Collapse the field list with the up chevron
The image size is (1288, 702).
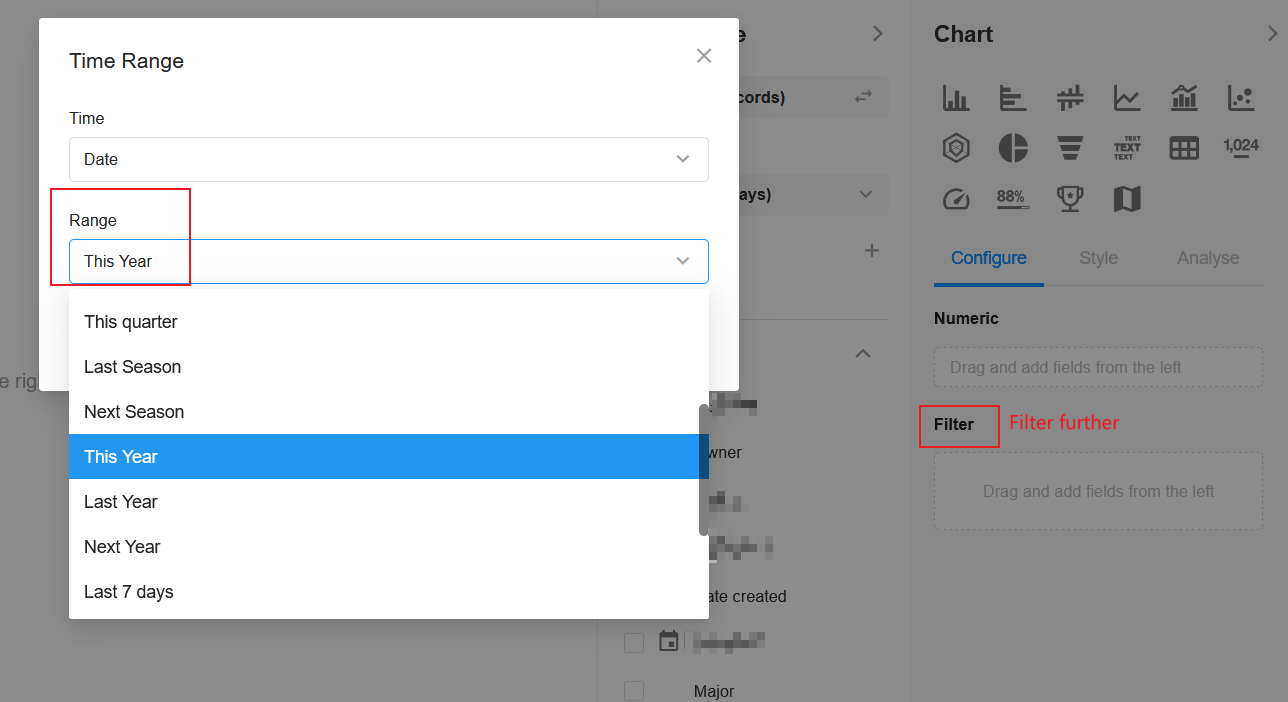coord(864,353)
